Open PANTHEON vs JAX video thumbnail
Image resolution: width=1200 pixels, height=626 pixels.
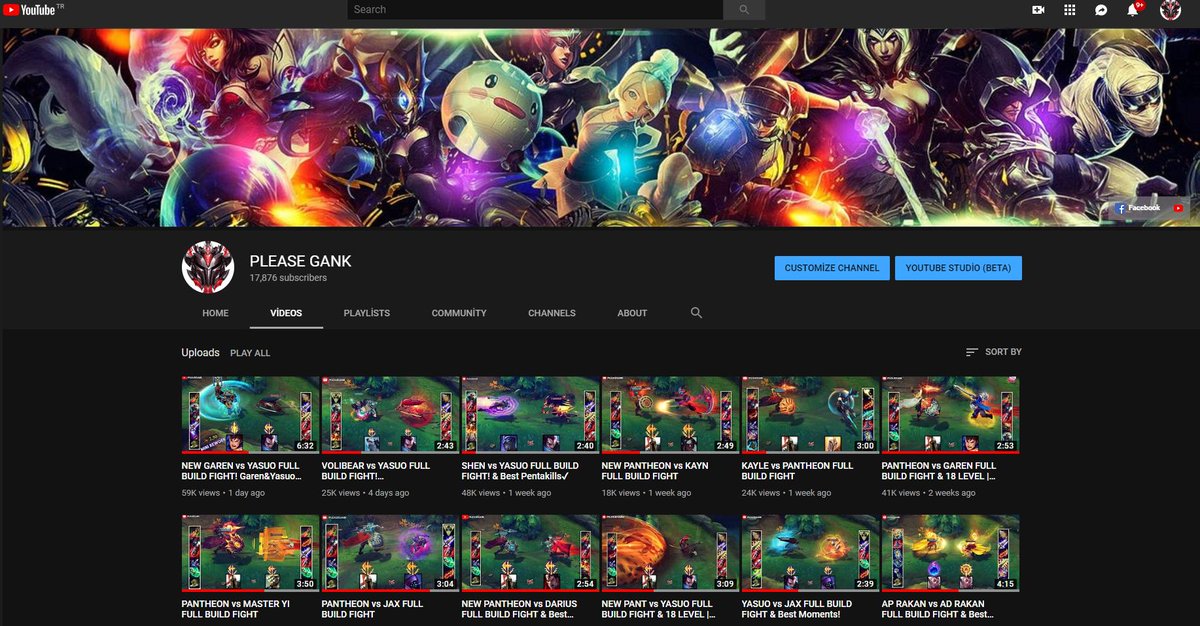[390, 554]
